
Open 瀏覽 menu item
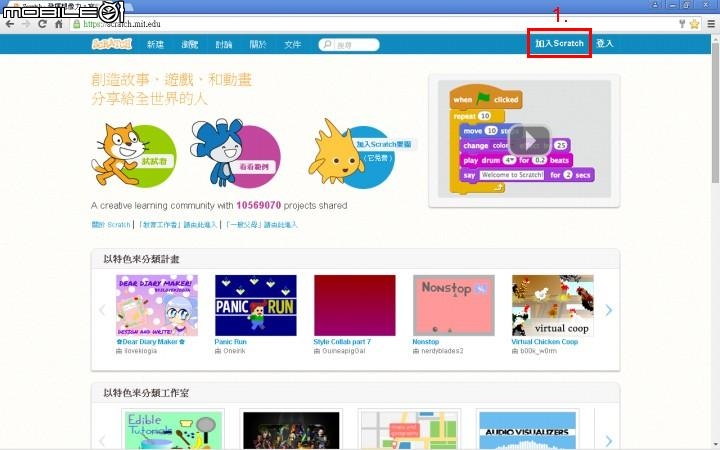pyautogui.click(x=190, y=45)
